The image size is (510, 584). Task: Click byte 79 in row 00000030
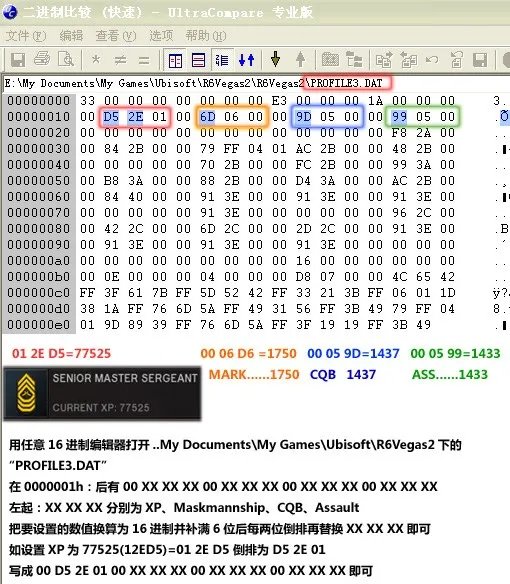pos(208,149)
